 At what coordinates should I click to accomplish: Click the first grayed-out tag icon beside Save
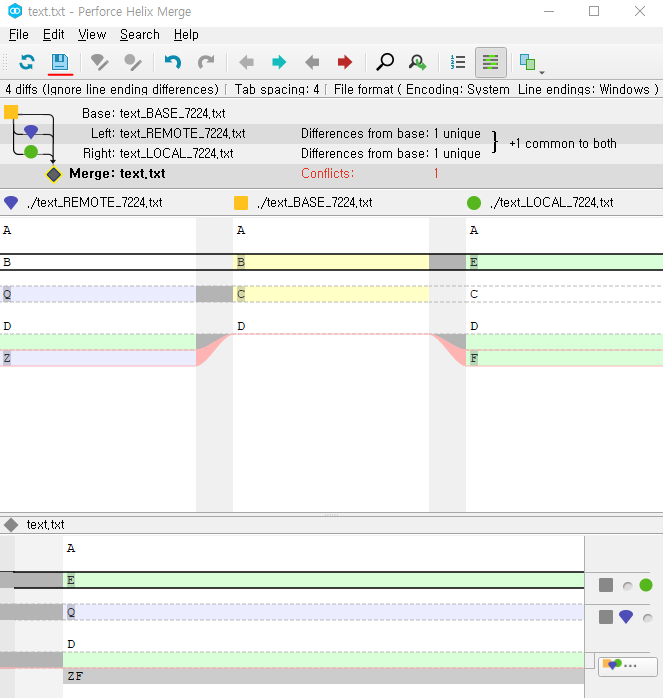(x=100, y=62)
